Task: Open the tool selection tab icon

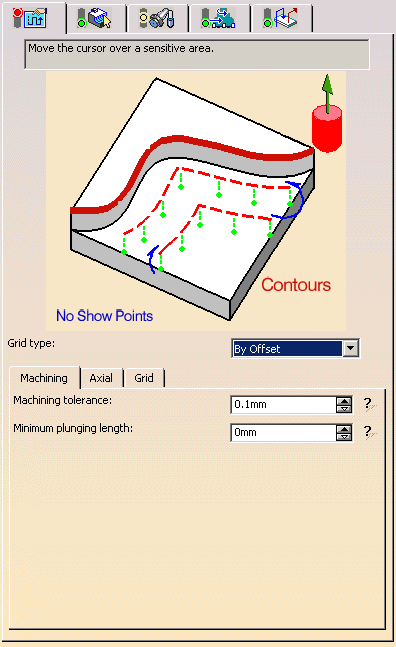Action: tap(157, 18)
